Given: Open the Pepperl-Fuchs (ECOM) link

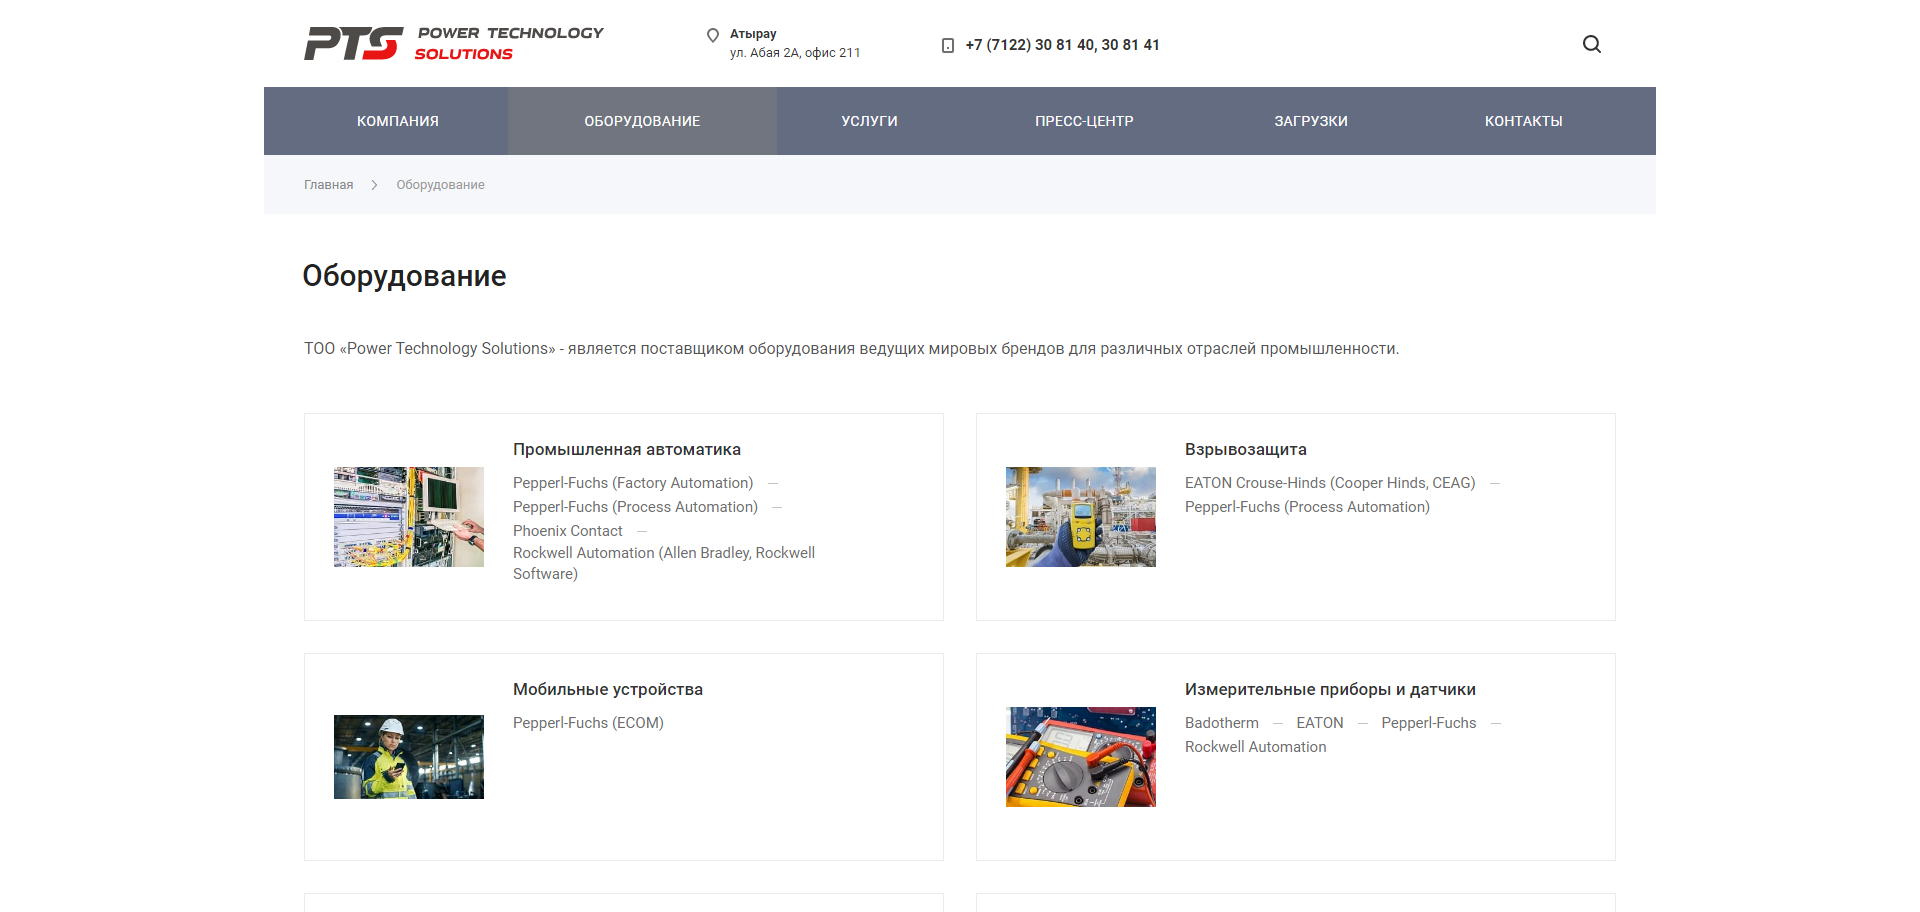Looking at the screenshot, I should pyautogui.click(x=588, y=723).
